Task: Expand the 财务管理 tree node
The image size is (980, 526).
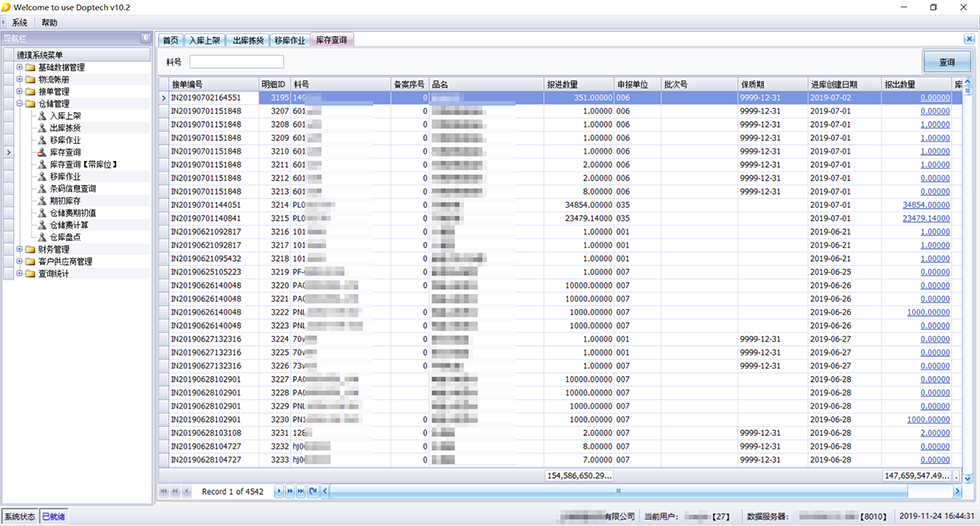Action: [19, 249]
